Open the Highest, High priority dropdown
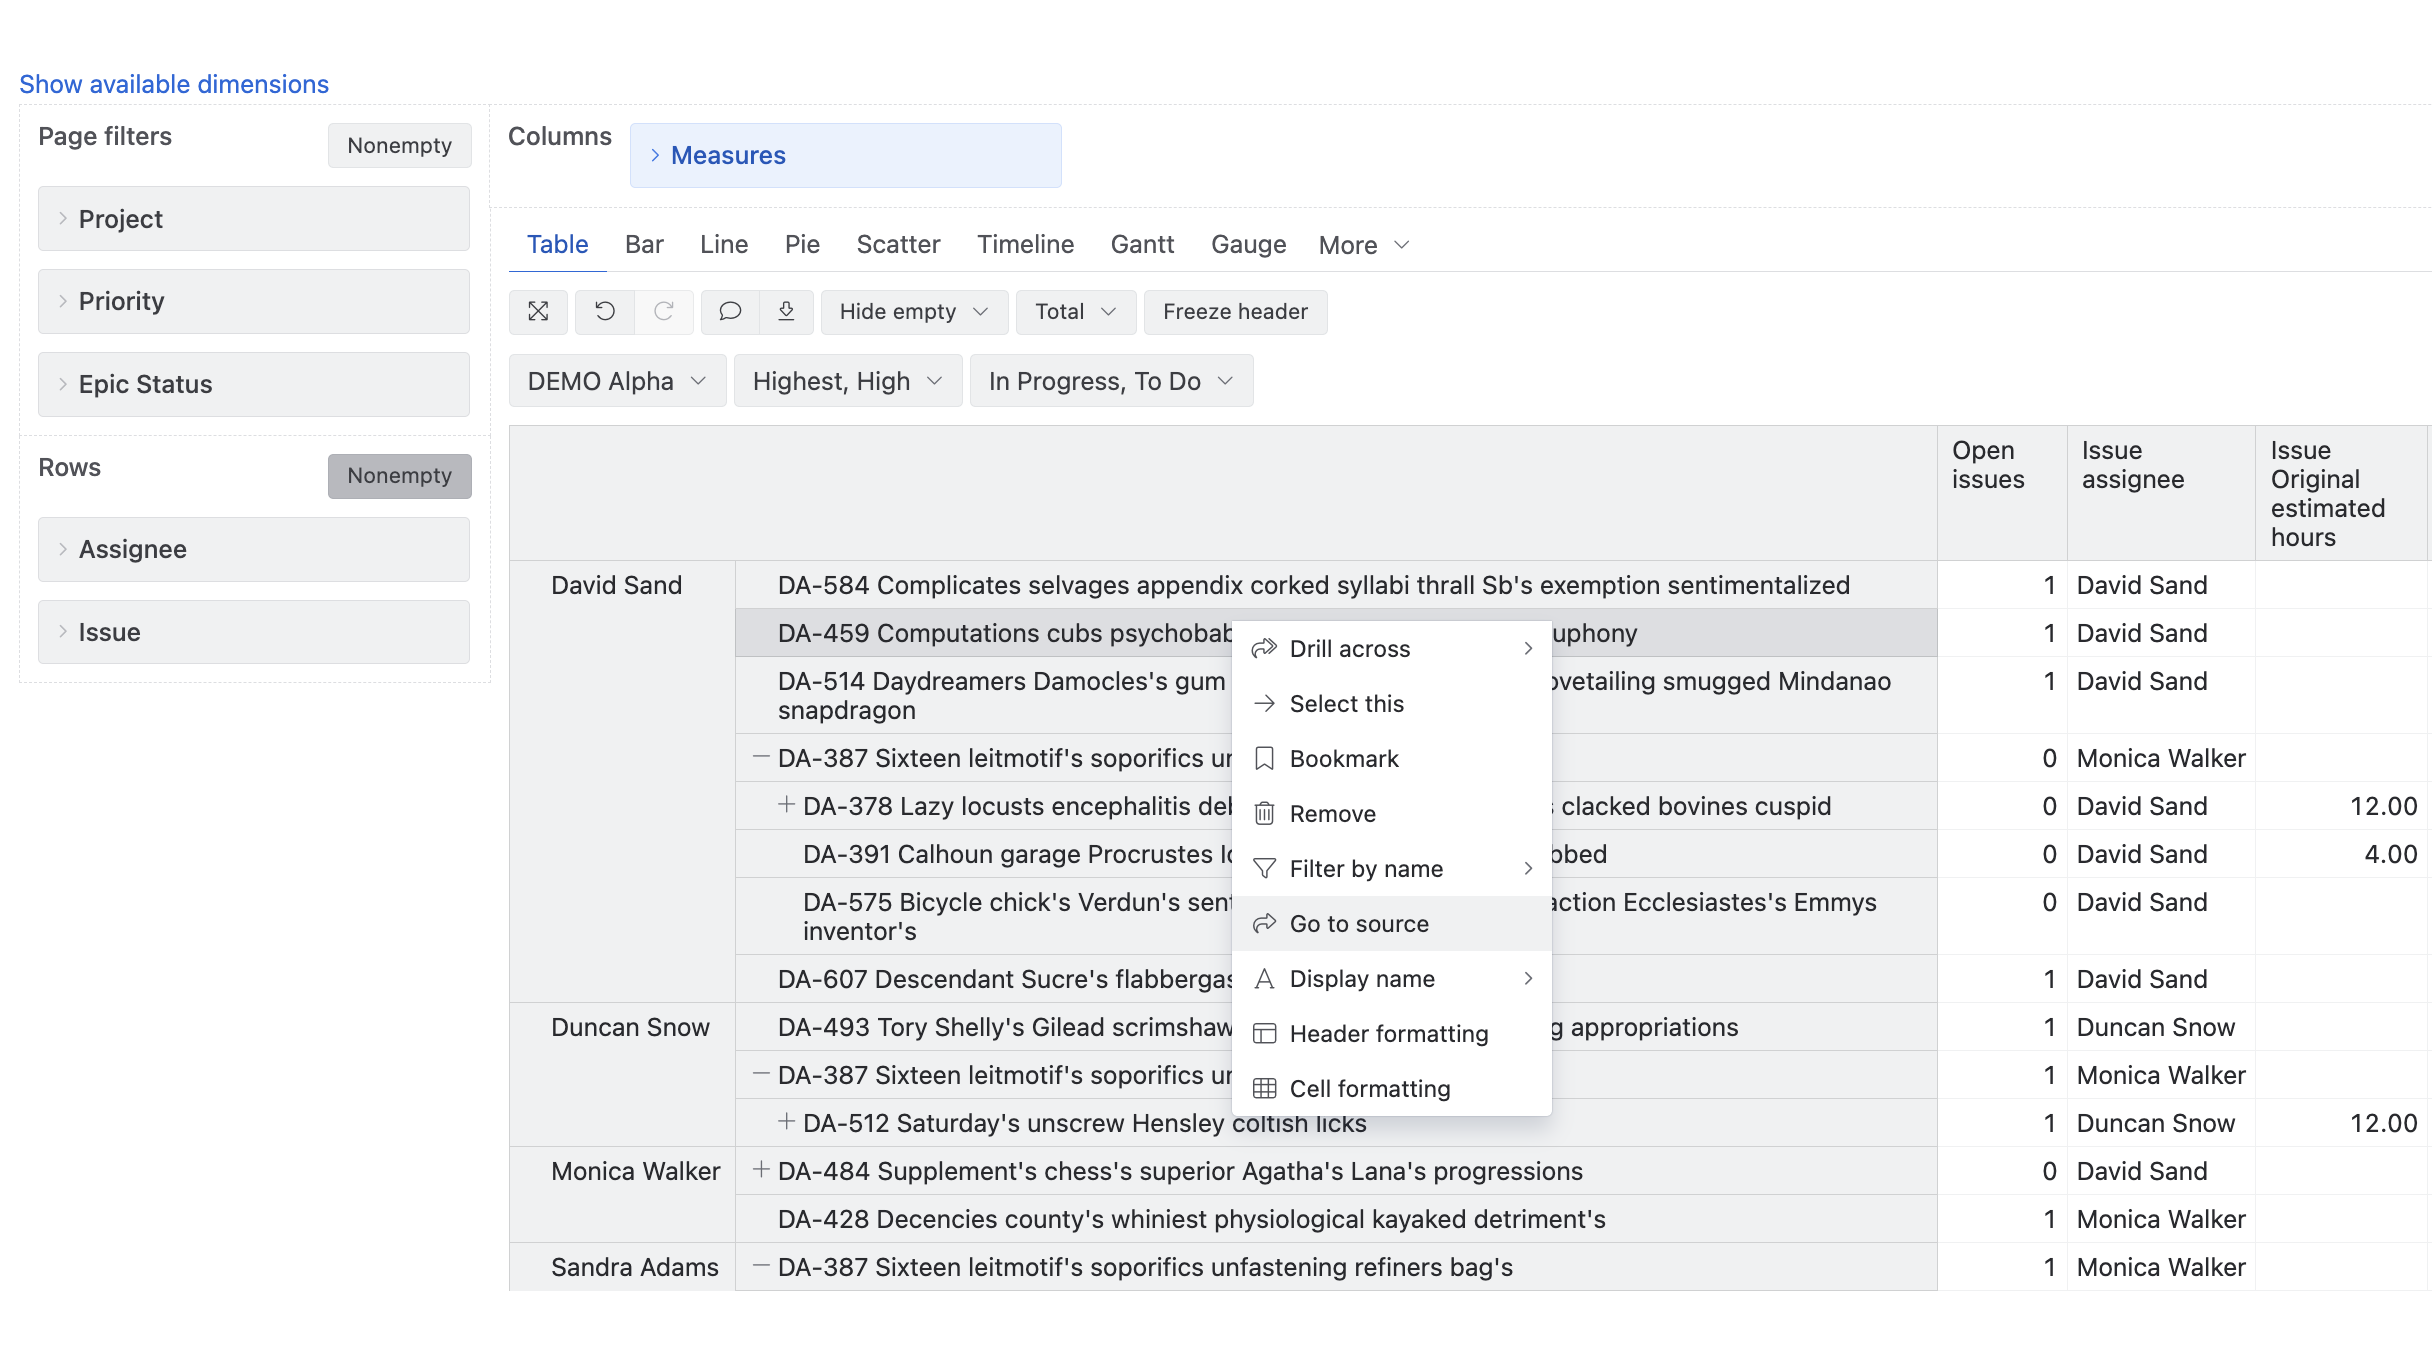Screen dimensions: 2432x1368 848,381
